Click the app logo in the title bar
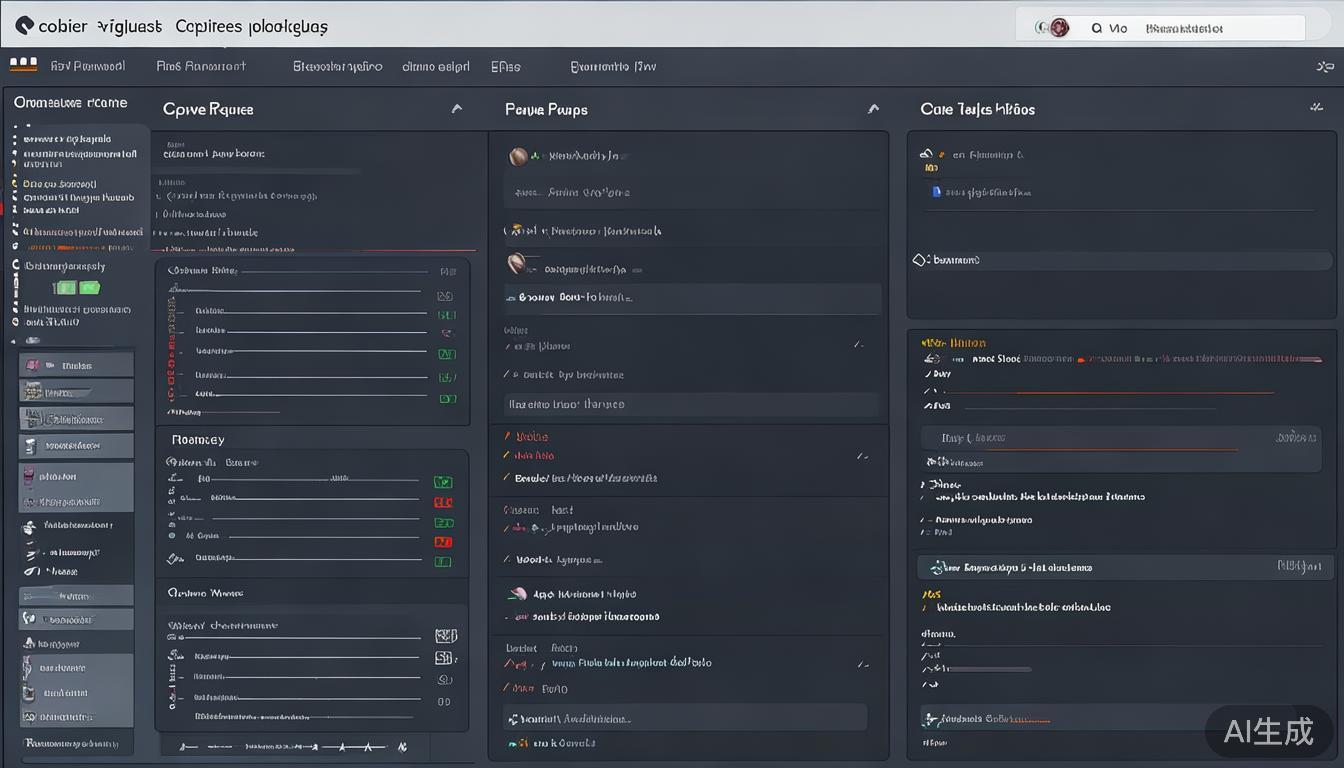 click(24, 26)
